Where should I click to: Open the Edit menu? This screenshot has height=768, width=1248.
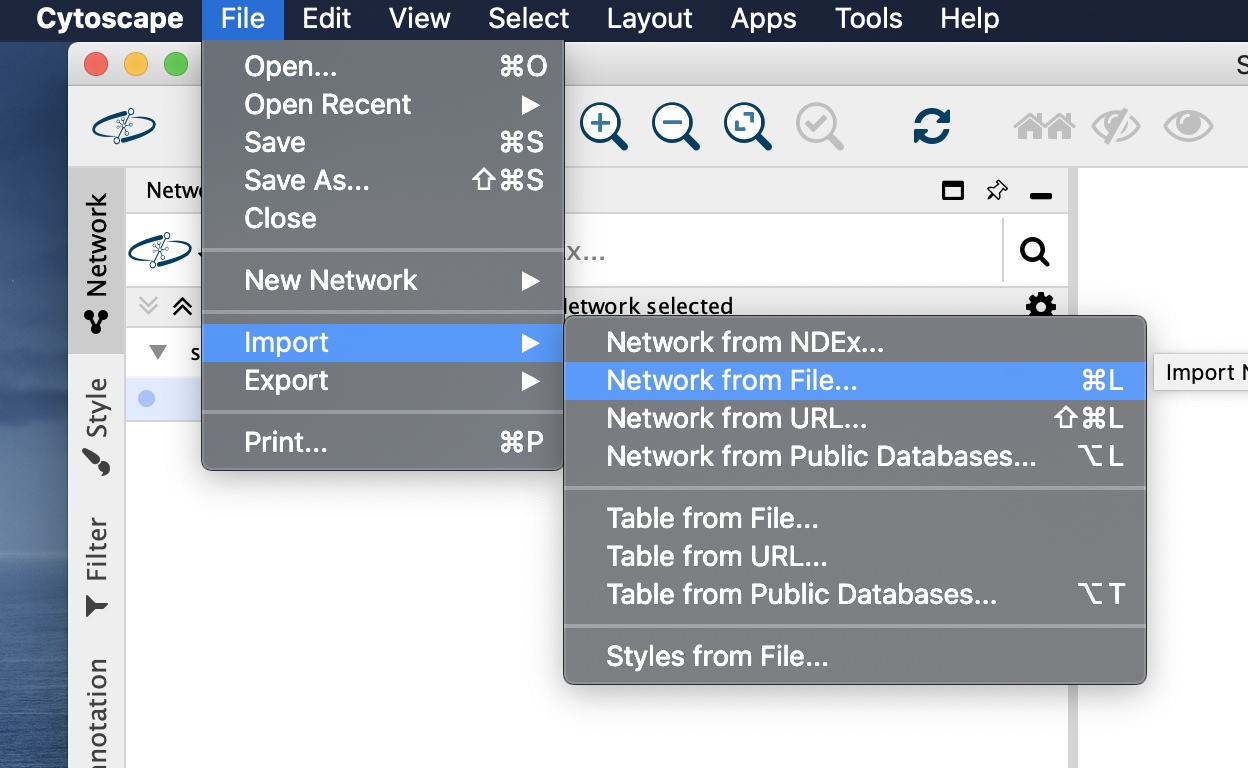click(326, 19)
